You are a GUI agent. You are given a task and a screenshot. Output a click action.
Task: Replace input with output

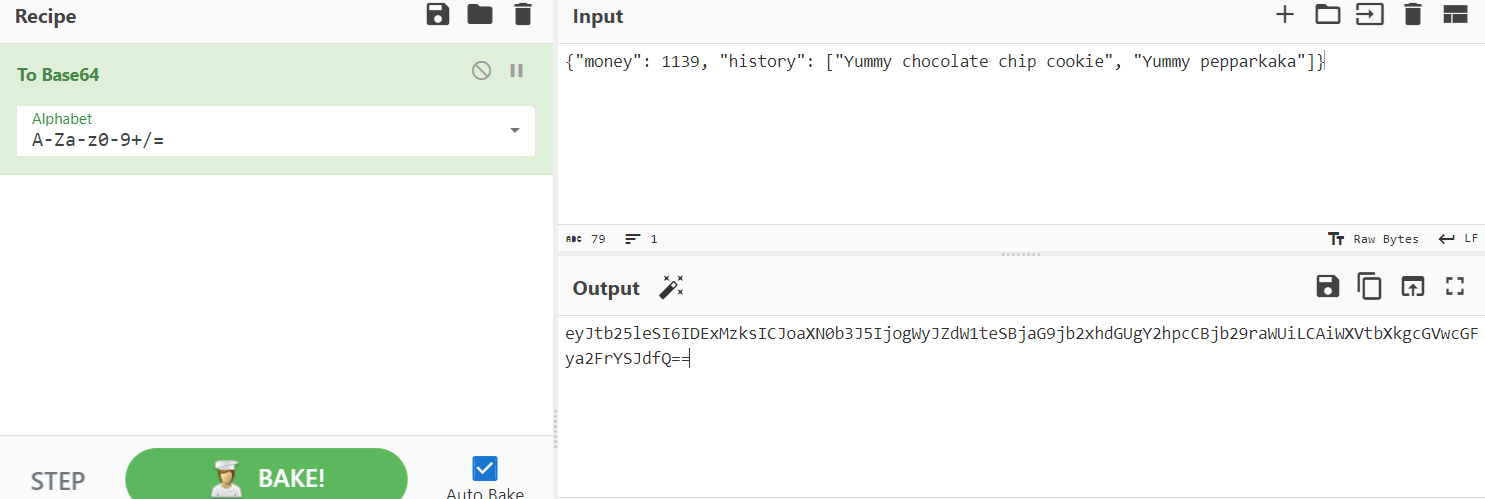pyautogui.click(x=1412, y=287)
